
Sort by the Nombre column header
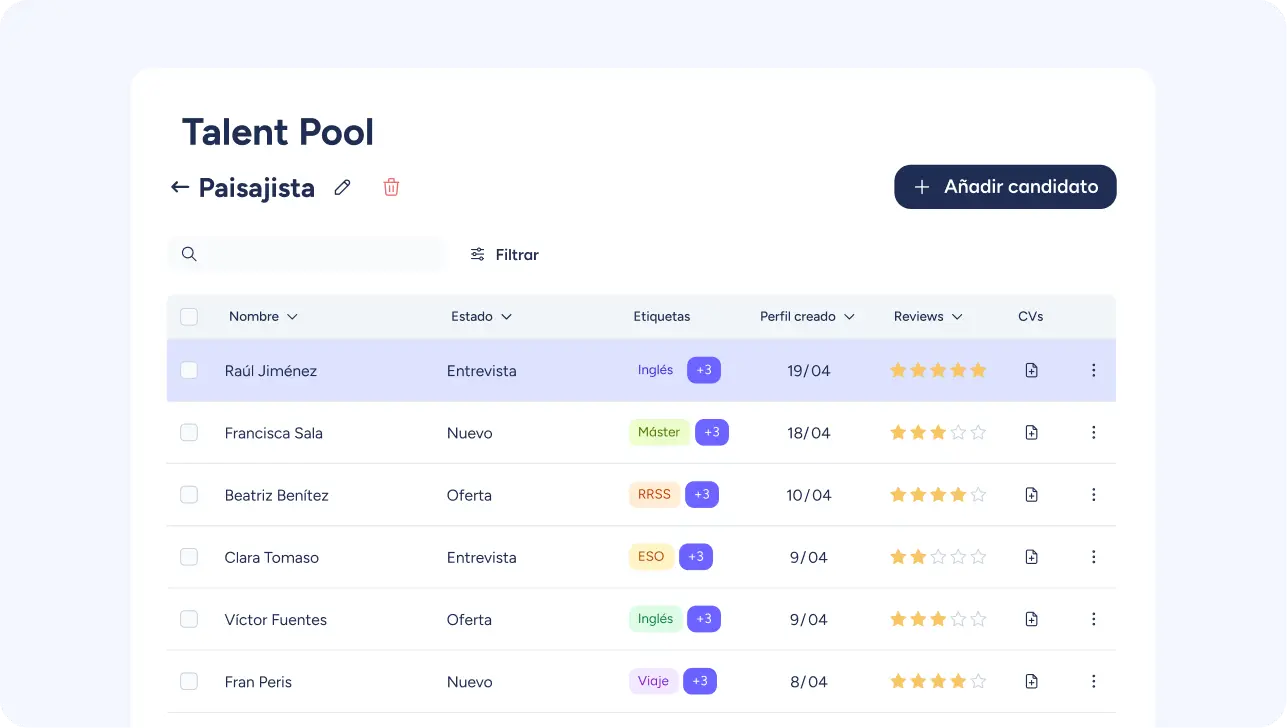click(263, 317)
